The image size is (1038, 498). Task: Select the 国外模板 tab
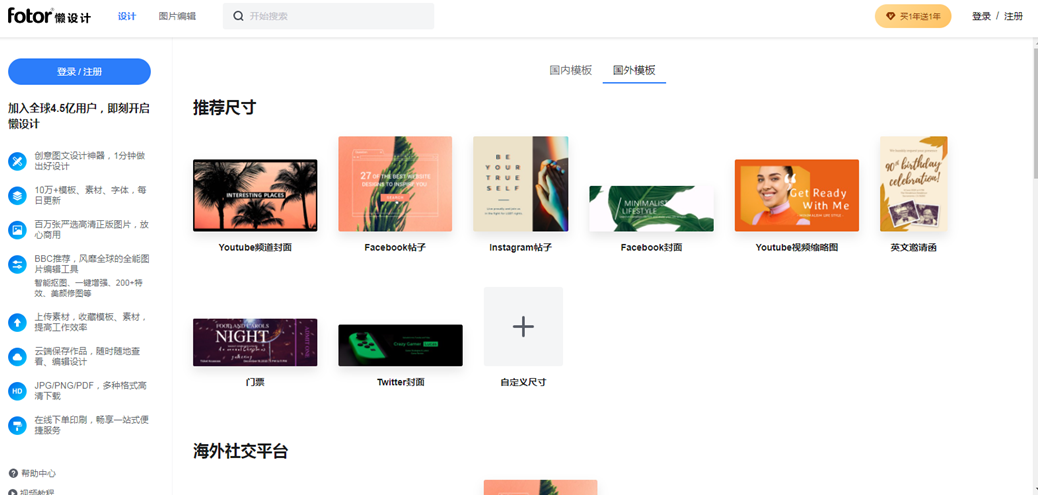(x=634, y=70)
